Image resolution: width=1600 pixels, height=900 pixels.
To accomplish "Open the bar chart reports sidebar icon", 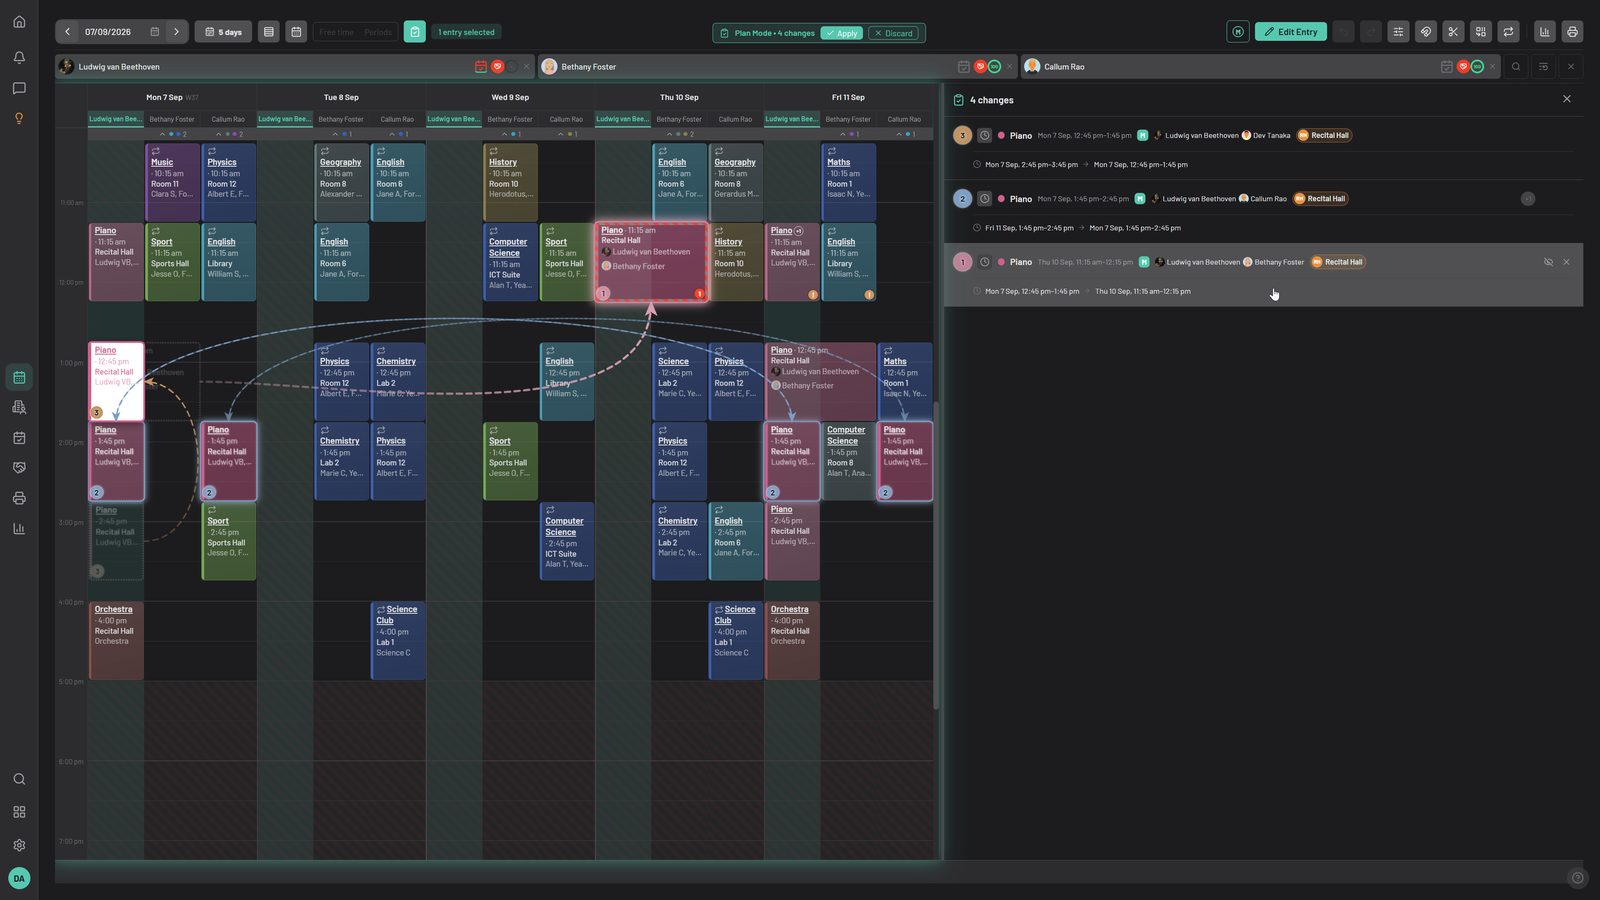I will tap(19, 528).
